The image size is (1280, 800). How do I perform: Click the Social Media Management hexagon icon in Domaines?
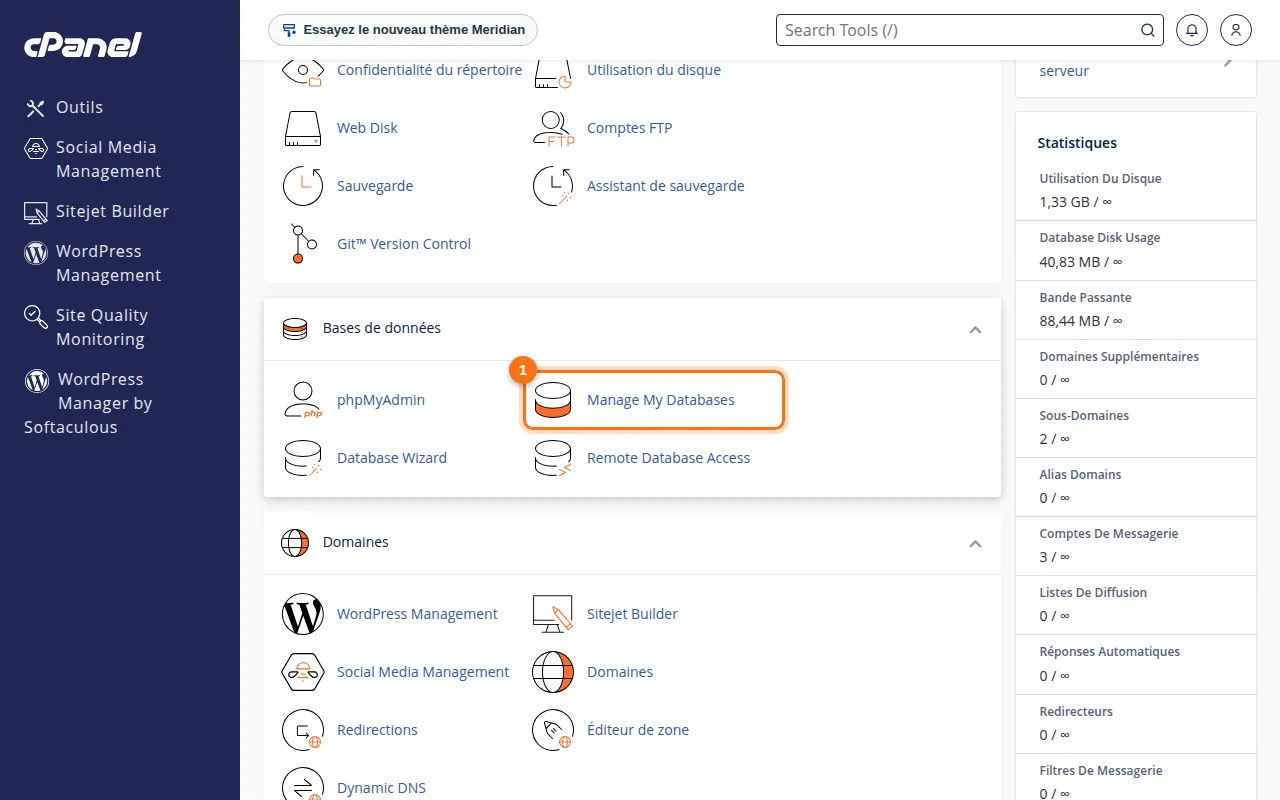click(x=302, y=672)
